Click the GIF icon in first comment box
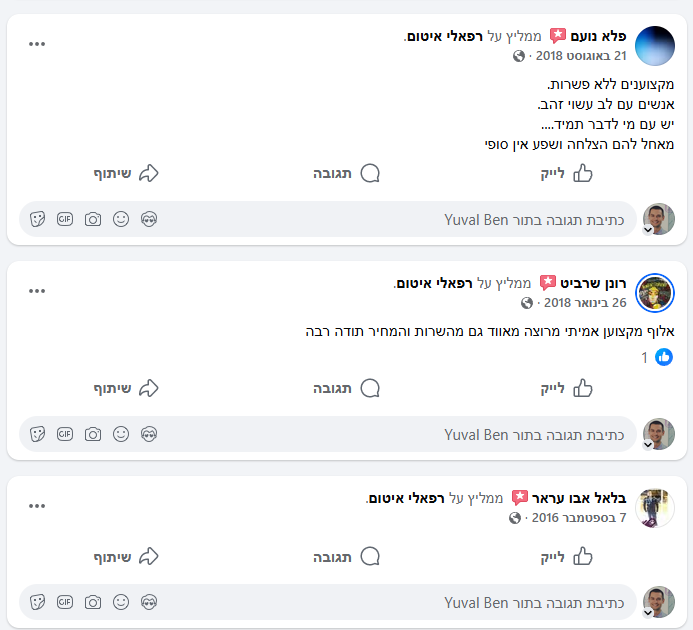 [65, 219]
